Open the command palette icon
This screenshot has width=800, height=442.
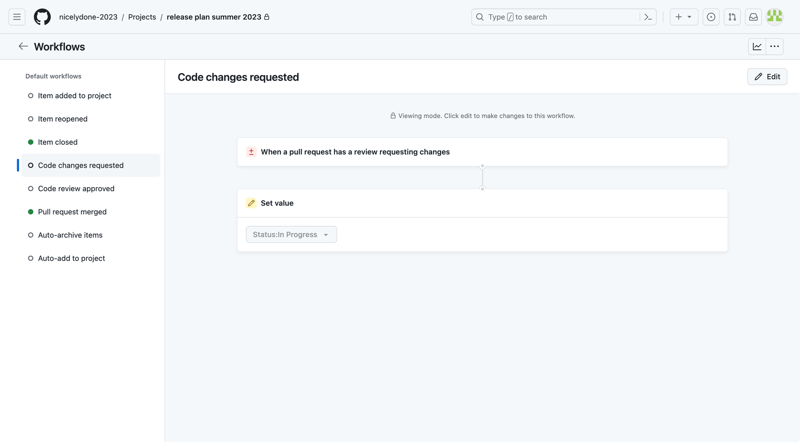[648, 17]
